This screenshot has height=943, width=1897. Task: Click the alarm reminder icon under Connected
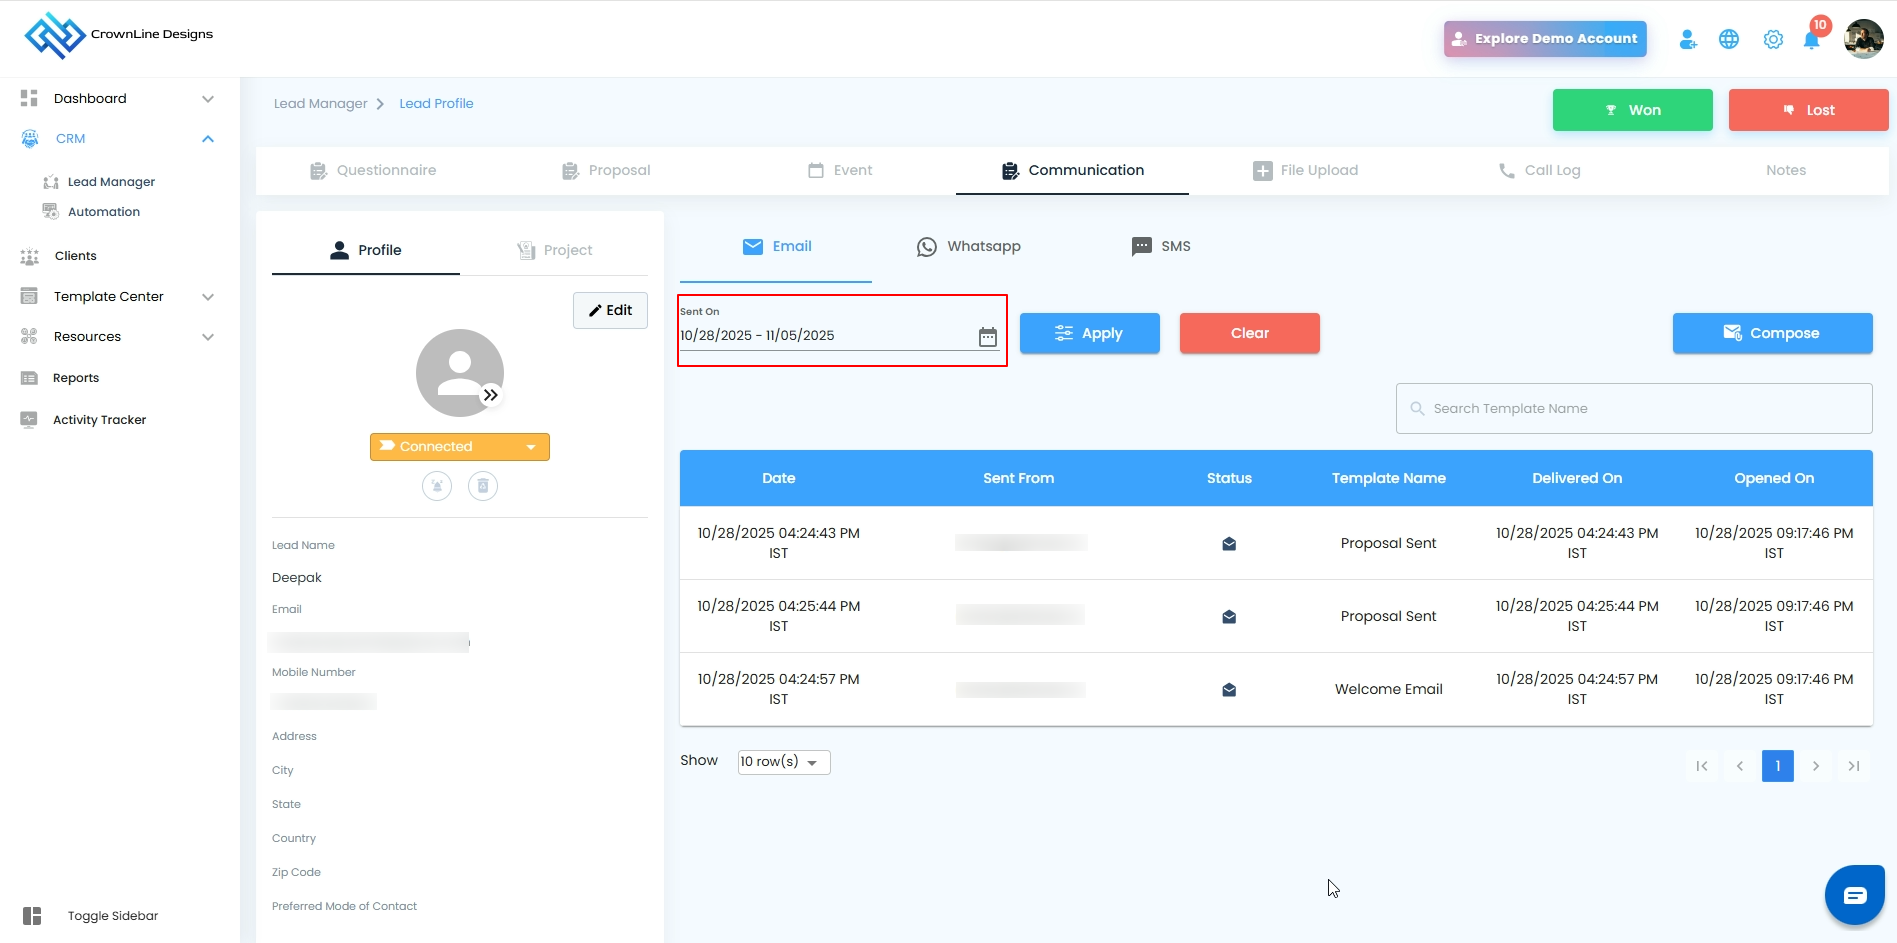[437, 486]
